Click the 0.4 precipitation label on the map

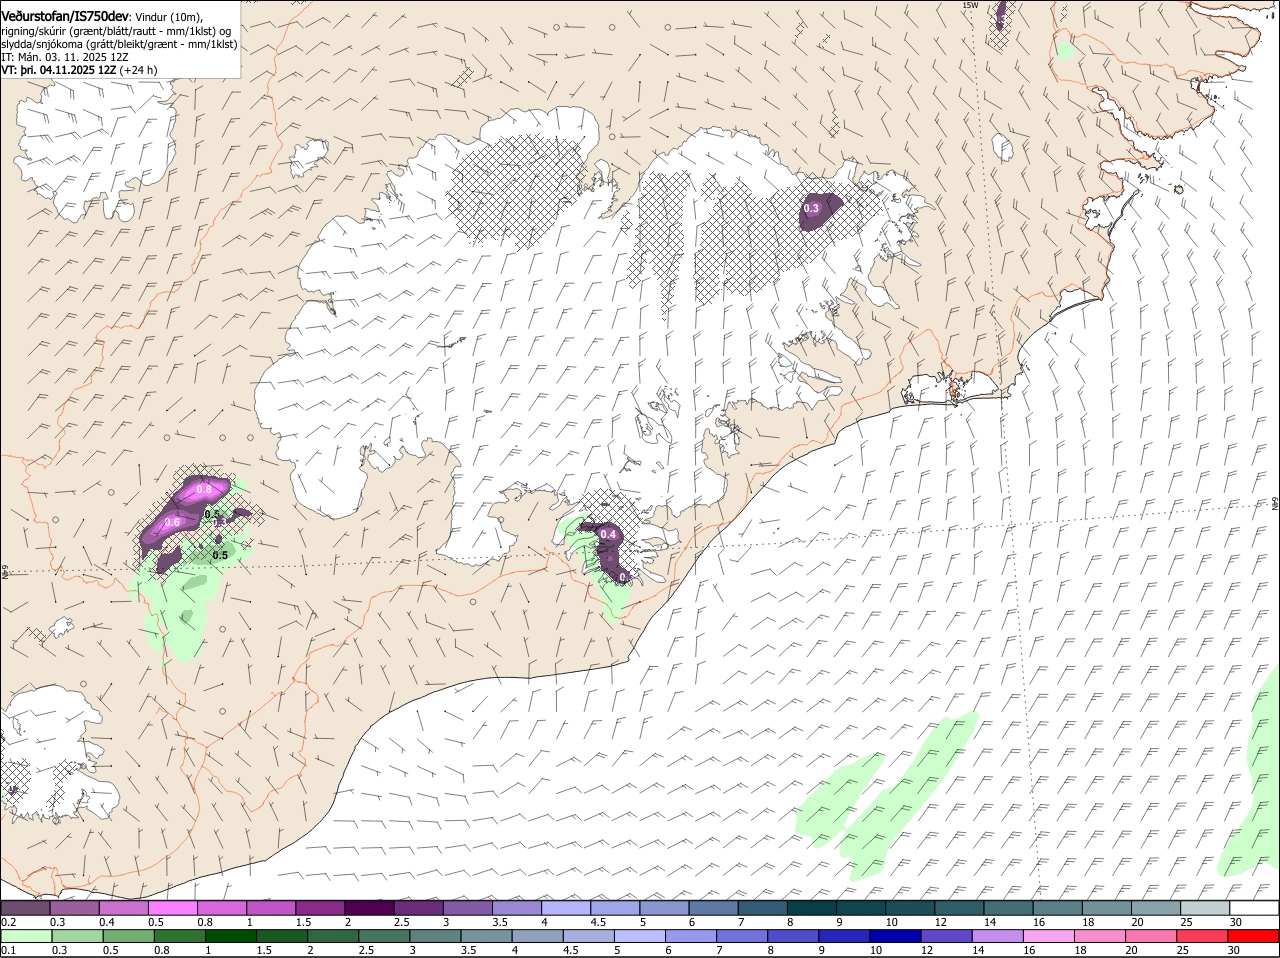coord(608,535)
